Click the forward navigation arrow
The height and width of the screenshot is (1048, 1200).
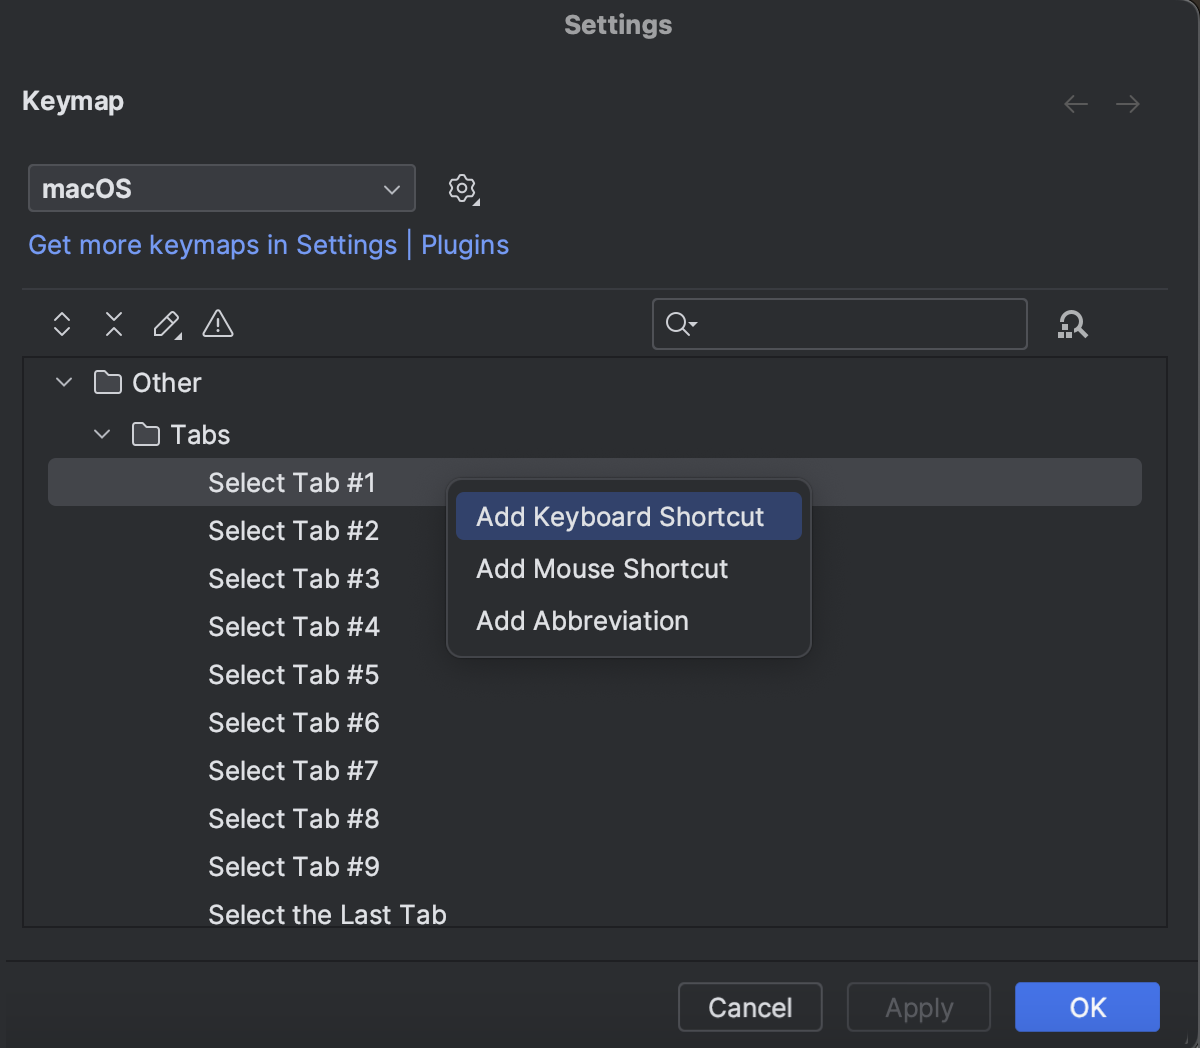click(1127, 104)
